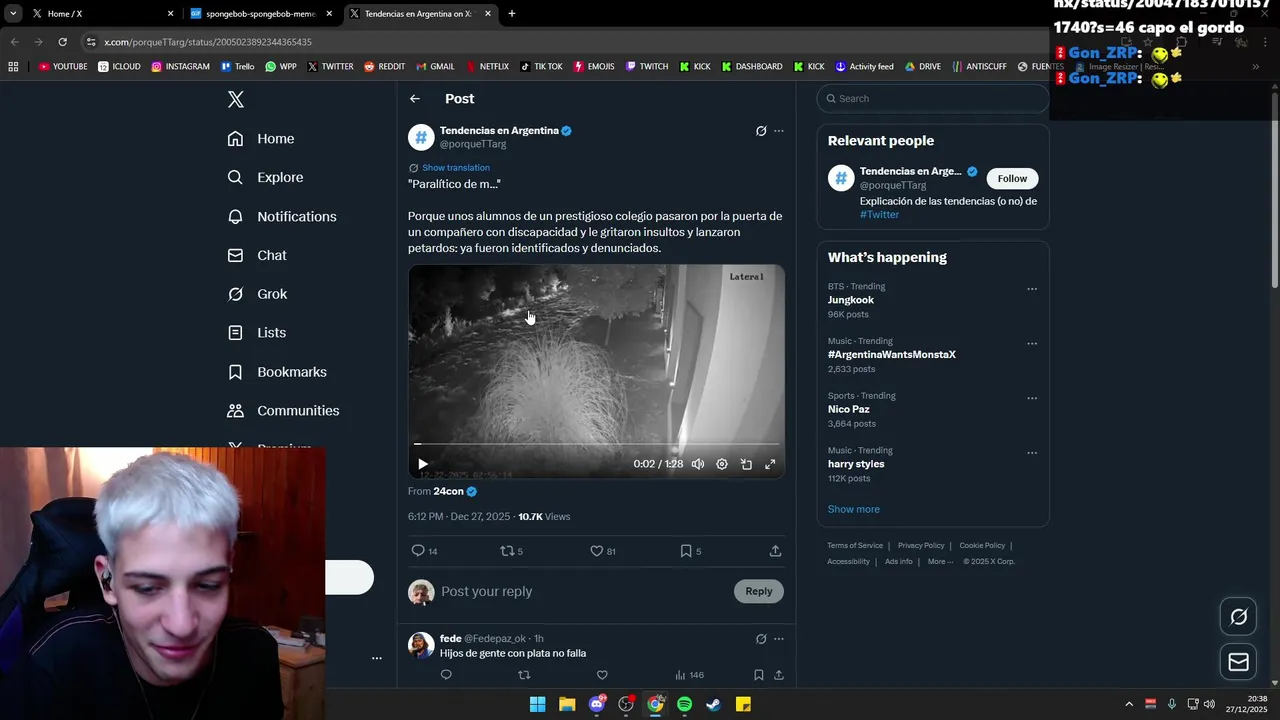Open TWITCH bookmark
This screenshot has width=1280, height=720.
click(x=647, y=67)
